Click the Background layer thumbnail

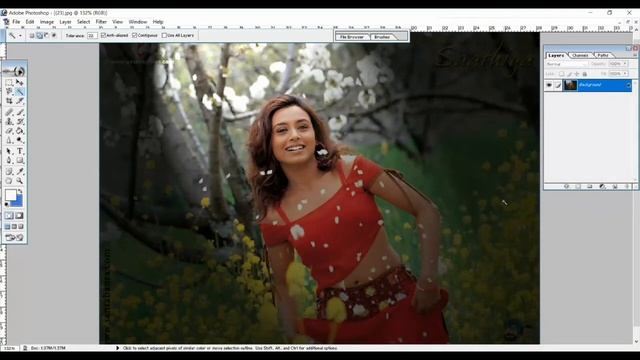[x=570, y=85]
